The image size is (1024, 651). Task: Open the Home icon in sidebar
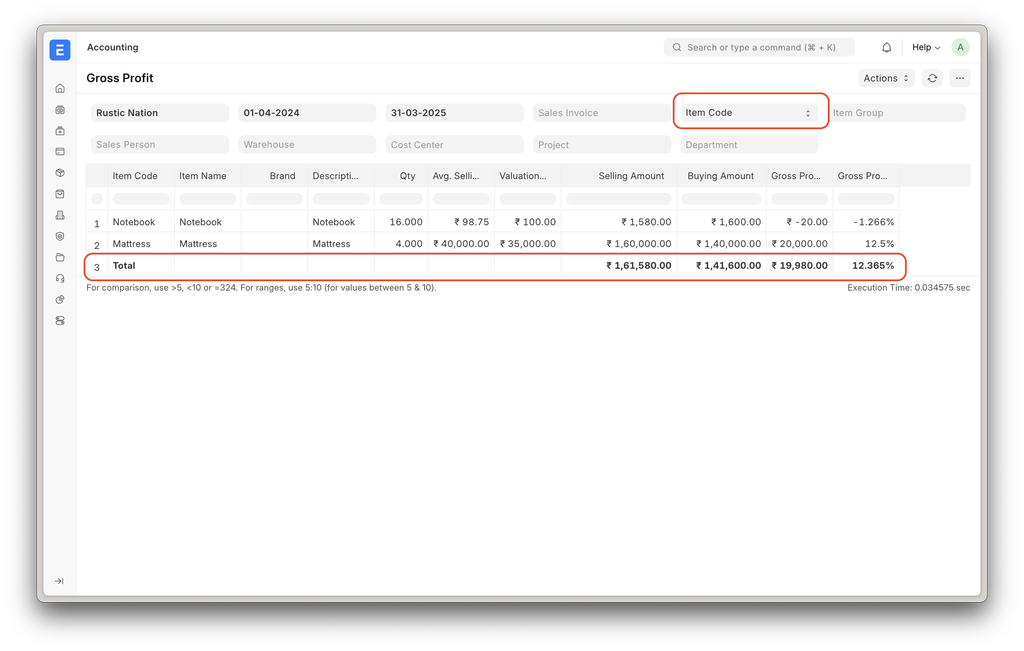(x=60, y=88)
